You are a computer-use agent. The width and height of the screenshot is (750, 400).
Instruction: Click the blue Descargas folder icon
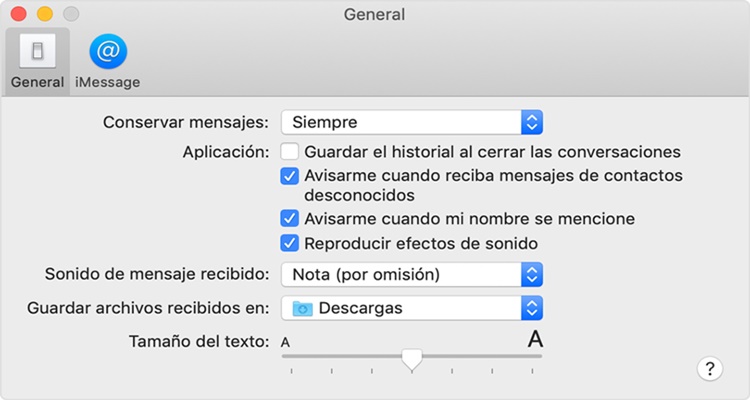301,308
